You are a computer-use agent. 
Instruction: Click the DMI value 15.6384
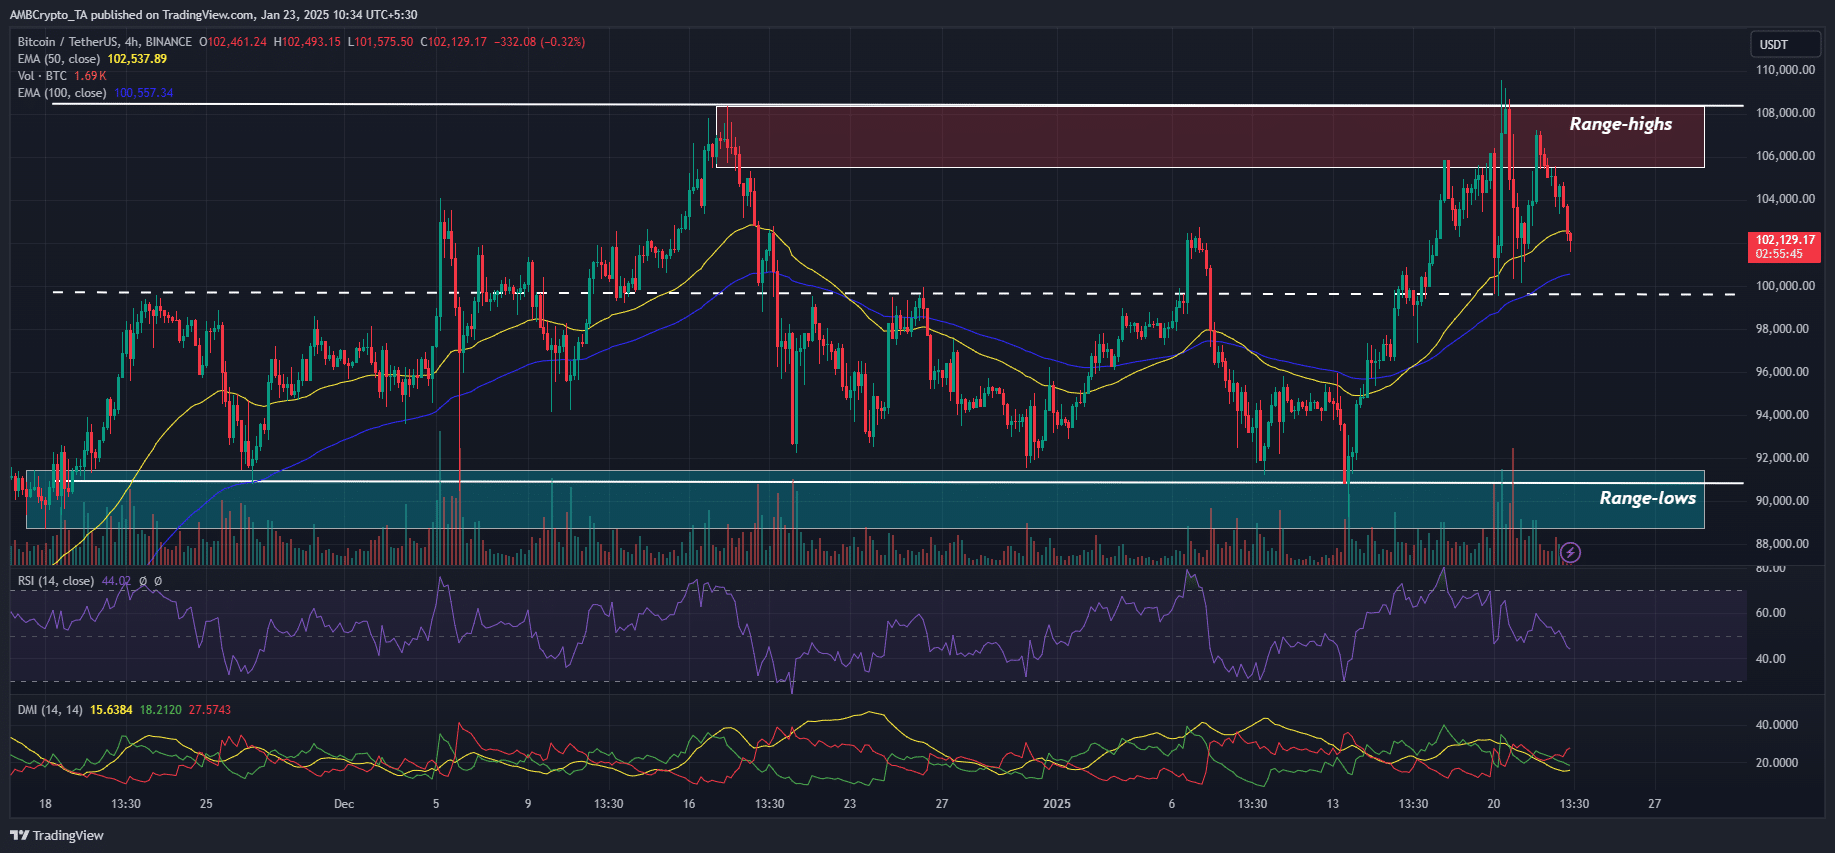pyautogui.click(x=111, y=710)
